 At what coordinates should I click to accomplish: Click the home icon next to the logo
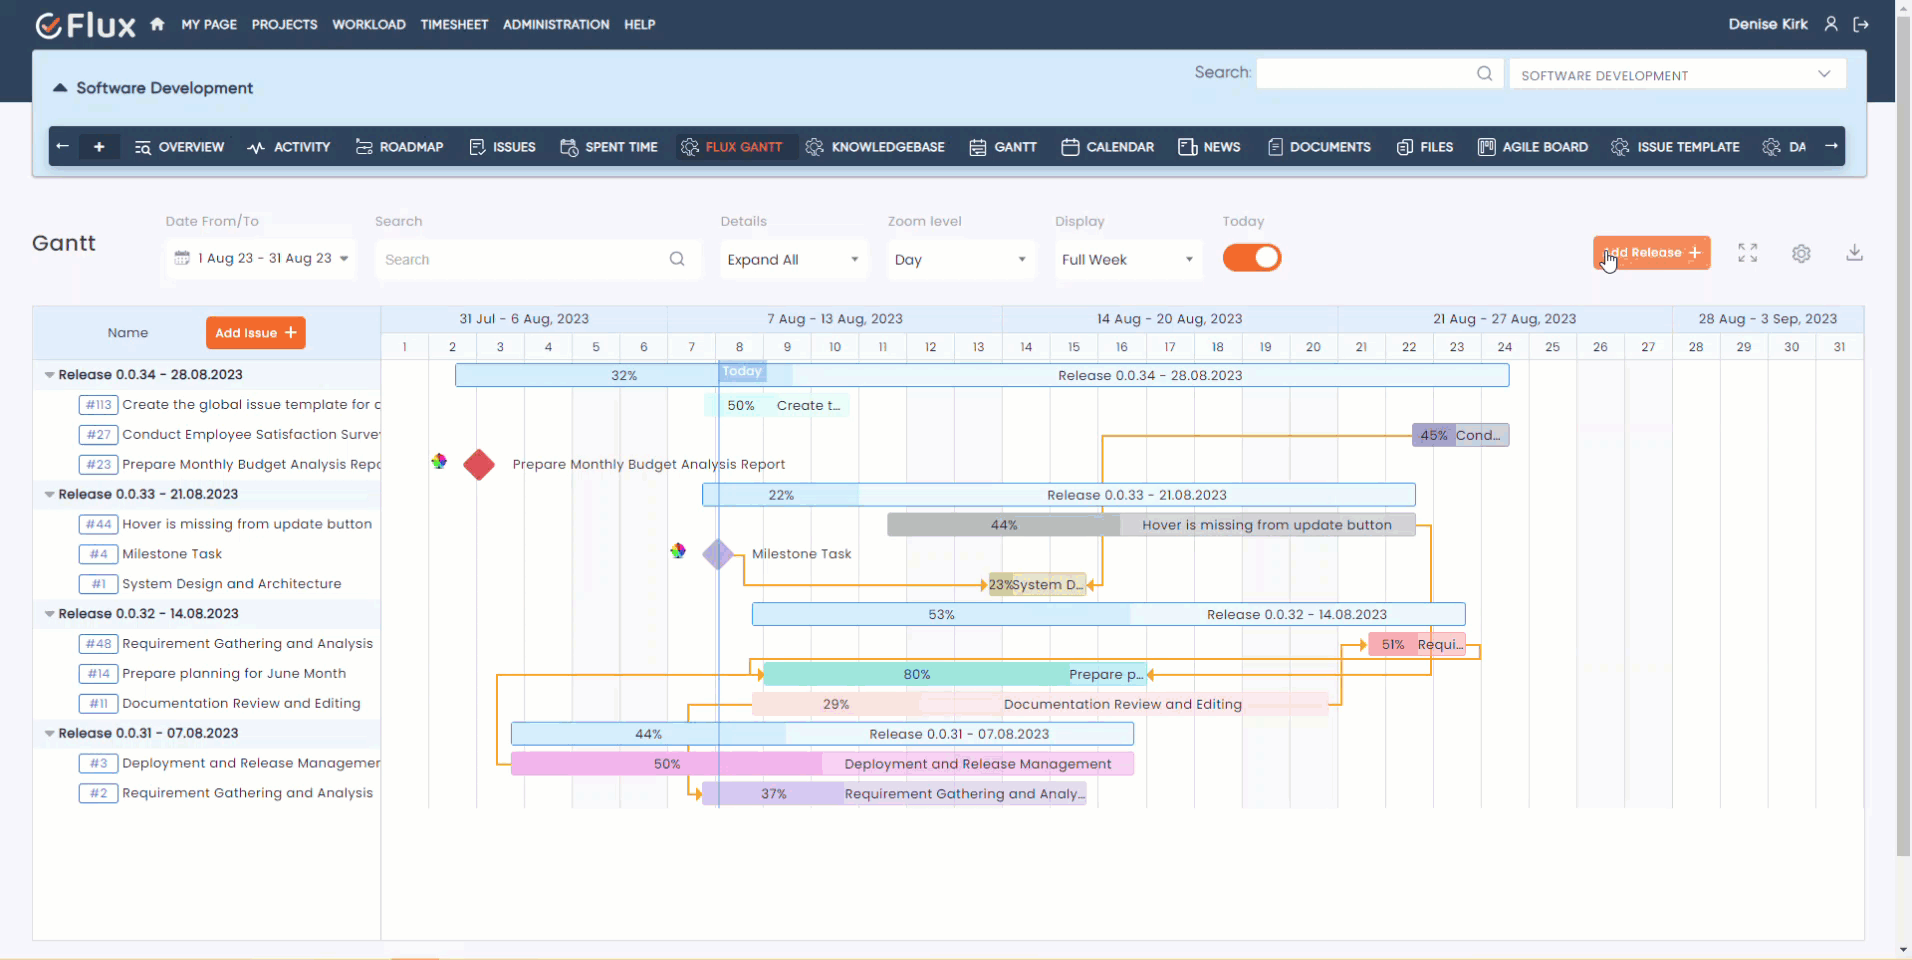157,24
